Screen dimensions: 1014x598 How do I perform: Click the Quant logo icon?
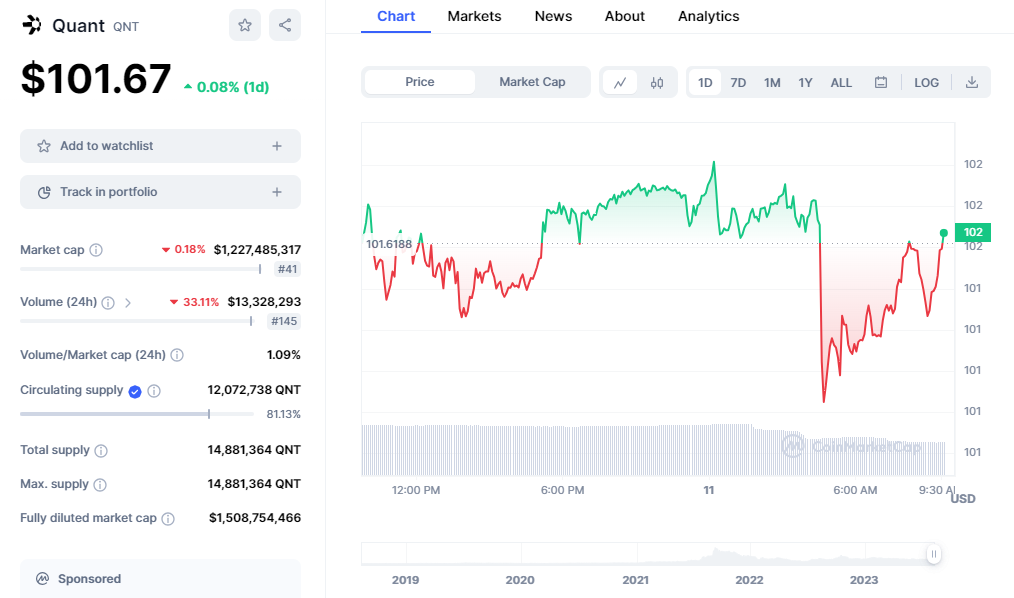[32, 25]
